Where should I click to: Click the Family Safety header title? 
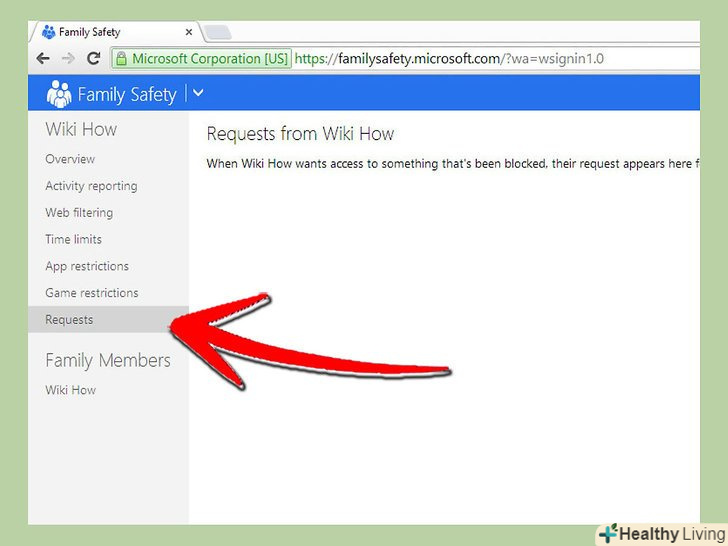point(127,95)
